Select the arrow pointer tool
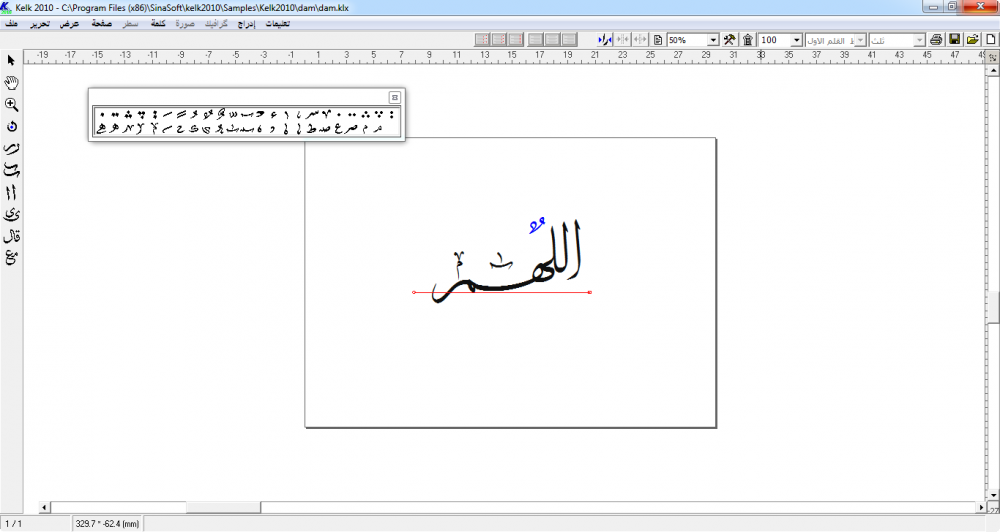Screen dimensions: 1000x532 (x=12, y=60)
